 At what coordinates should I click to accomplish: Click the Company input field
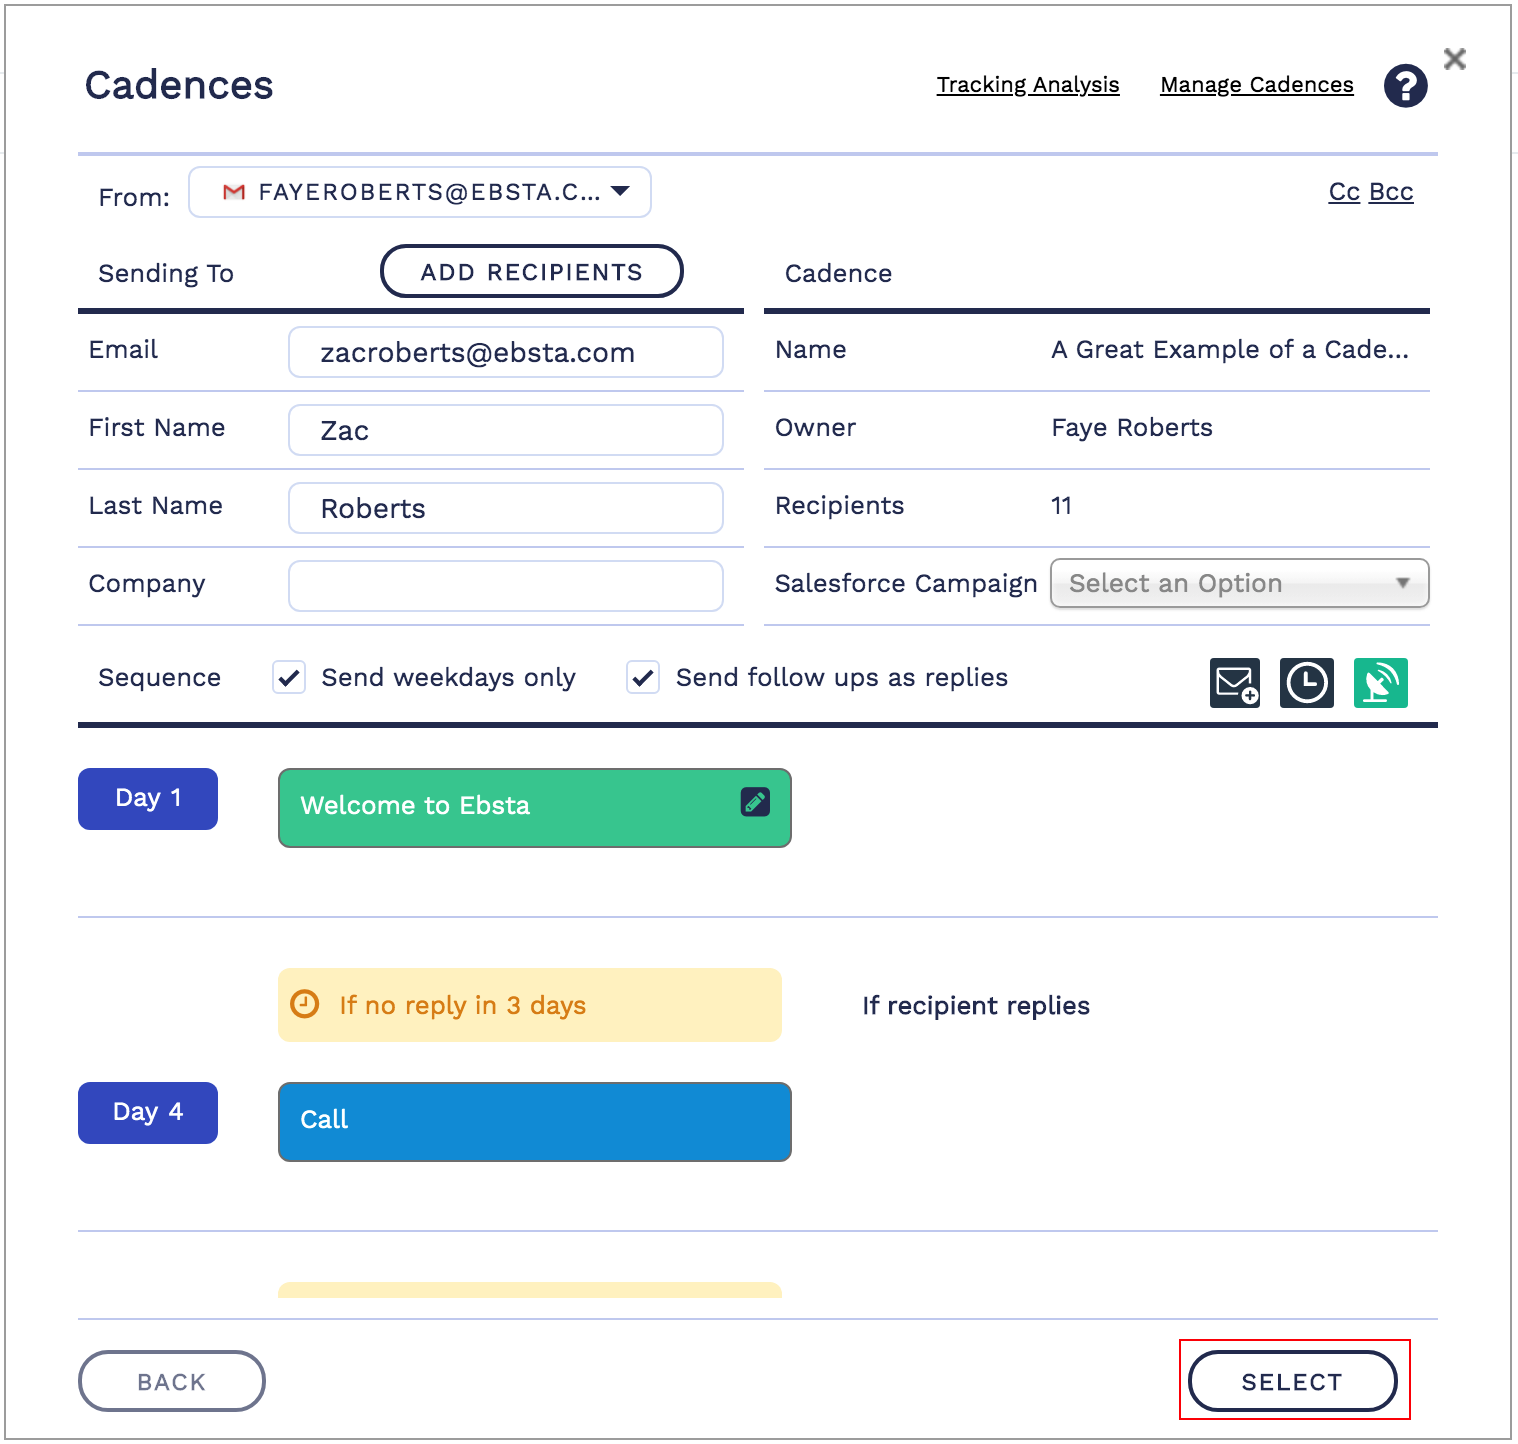tap(505, 586)
